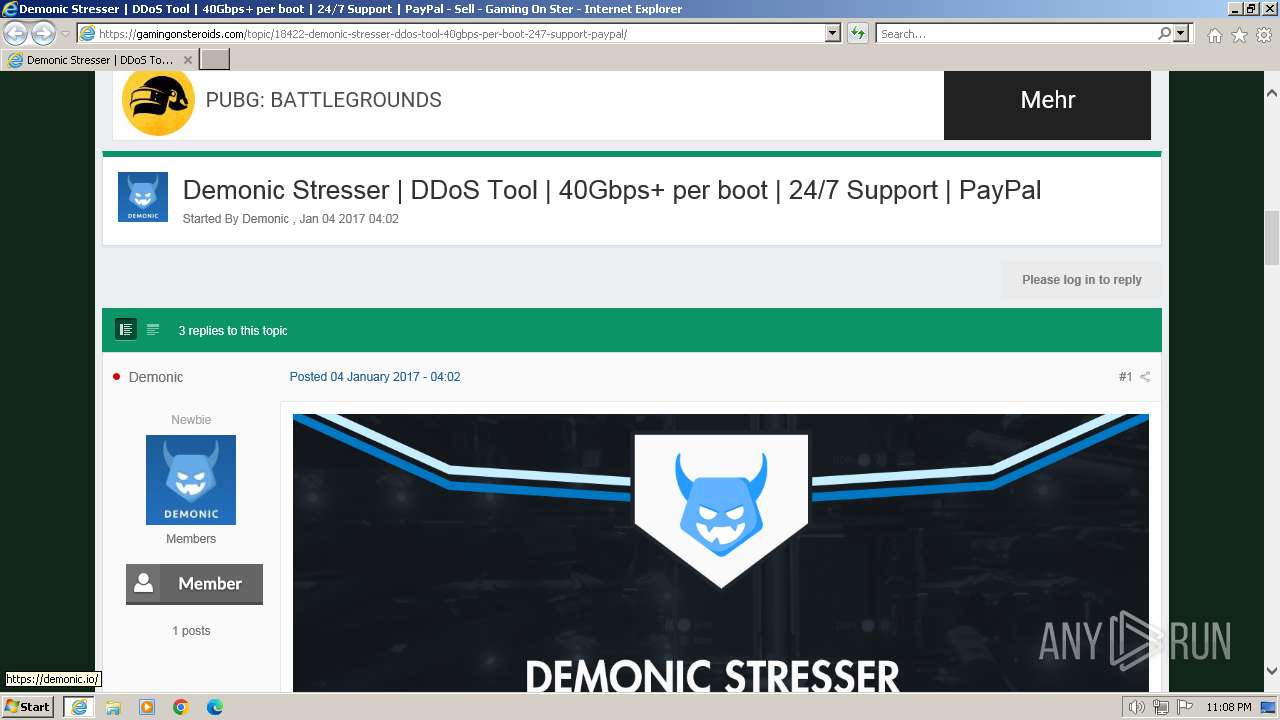Click the Demonic avatar beside the topic title
Image resolution: width=1280 pixels, height=720 pixels.
(x=143, y=197)
